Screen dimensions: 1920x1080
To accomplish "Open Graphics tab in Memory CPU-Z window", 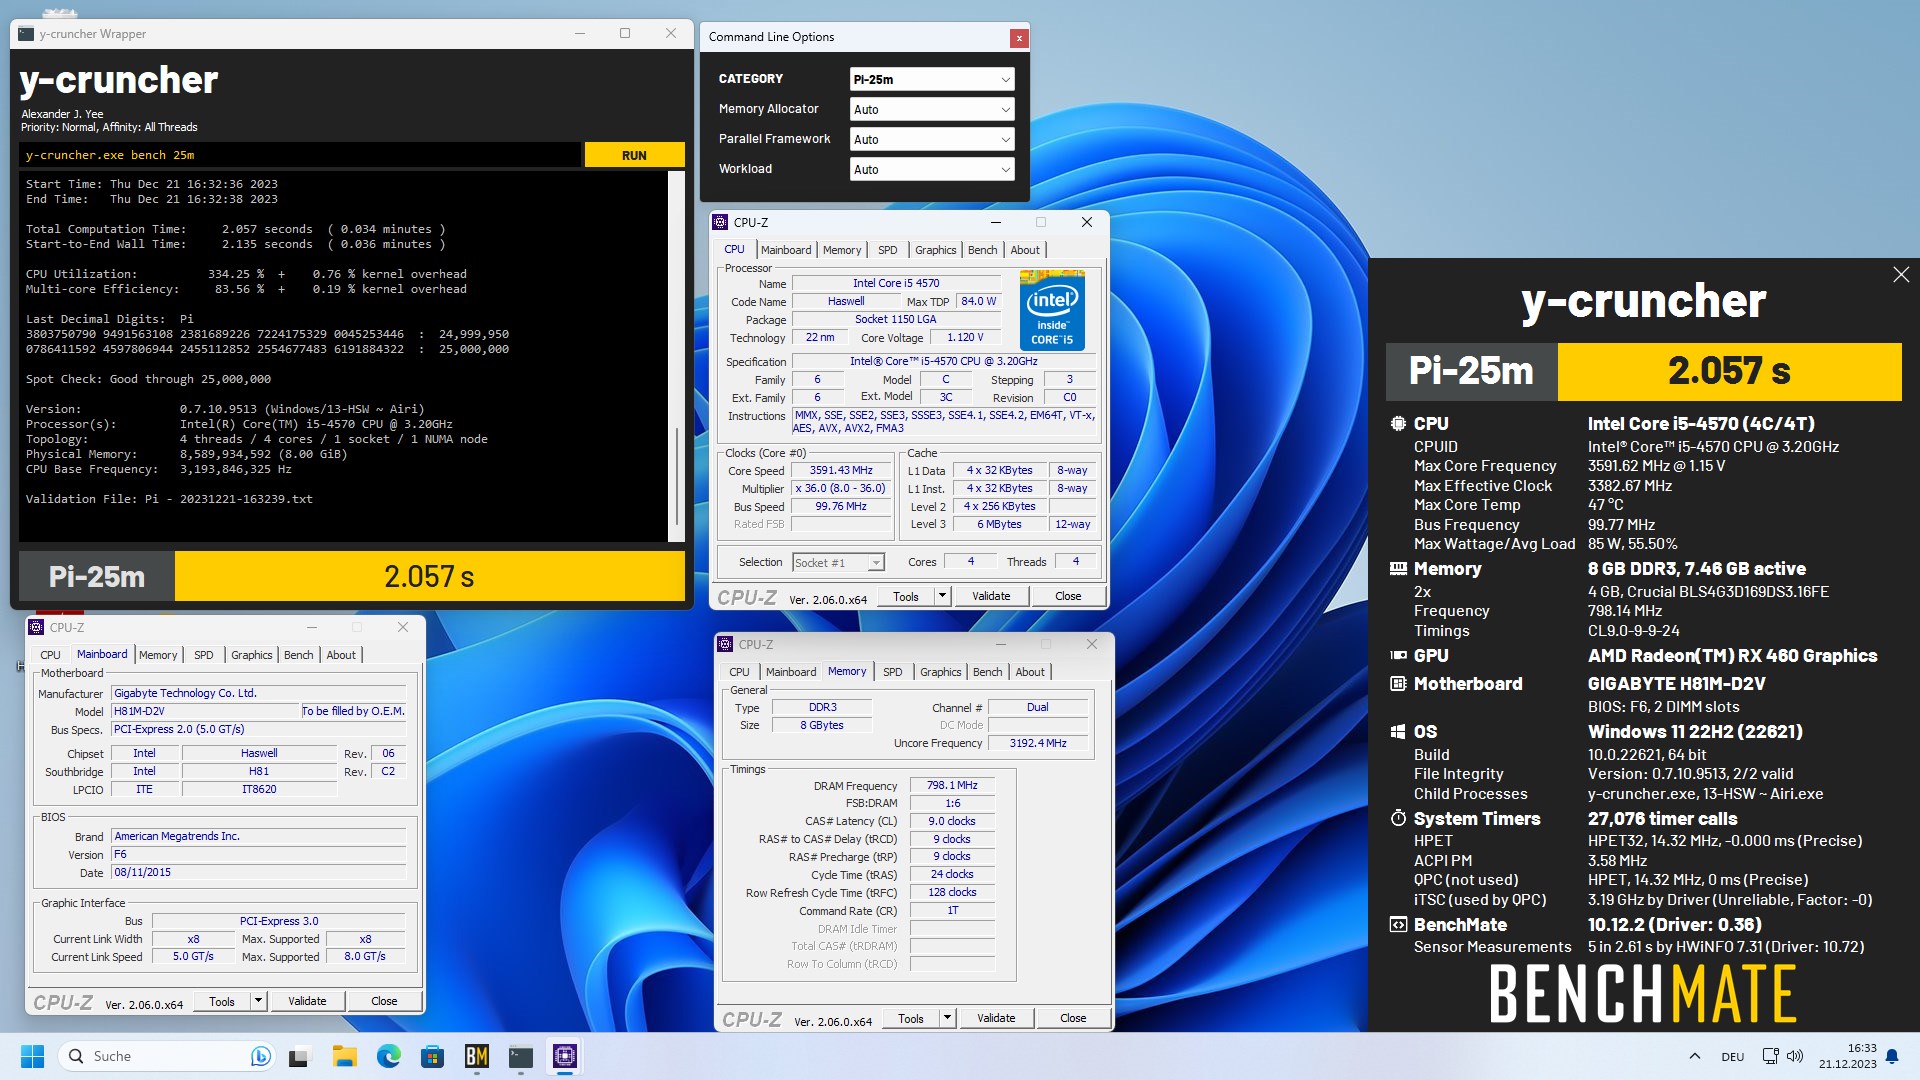I will 940,672.
